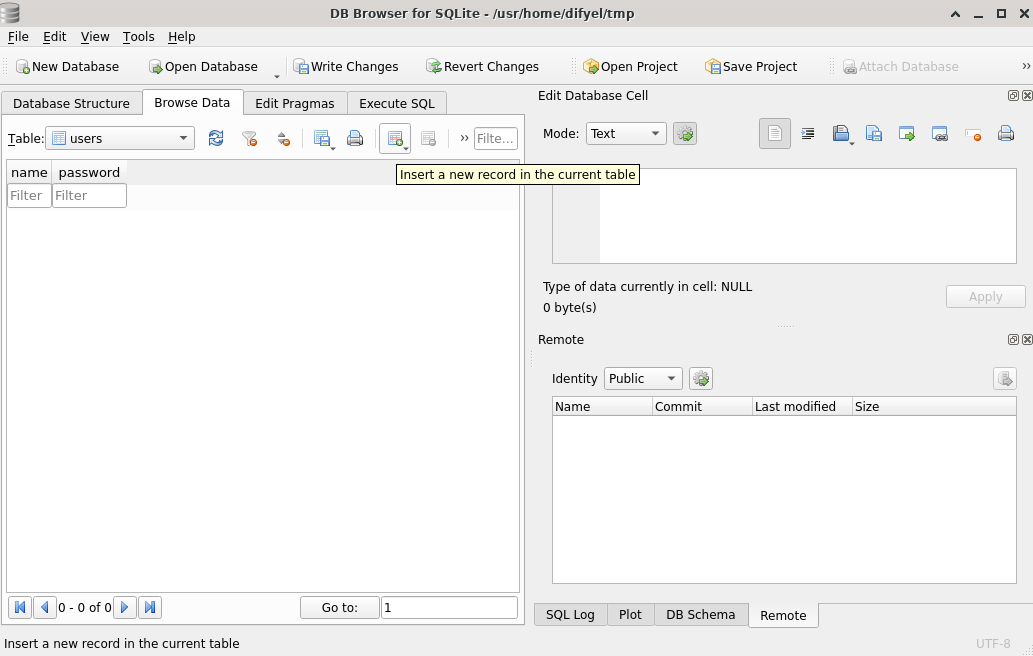Sort by the password column header
Image resolution: width=1033 pixels, height=656 pixels.
click(89, 173)
